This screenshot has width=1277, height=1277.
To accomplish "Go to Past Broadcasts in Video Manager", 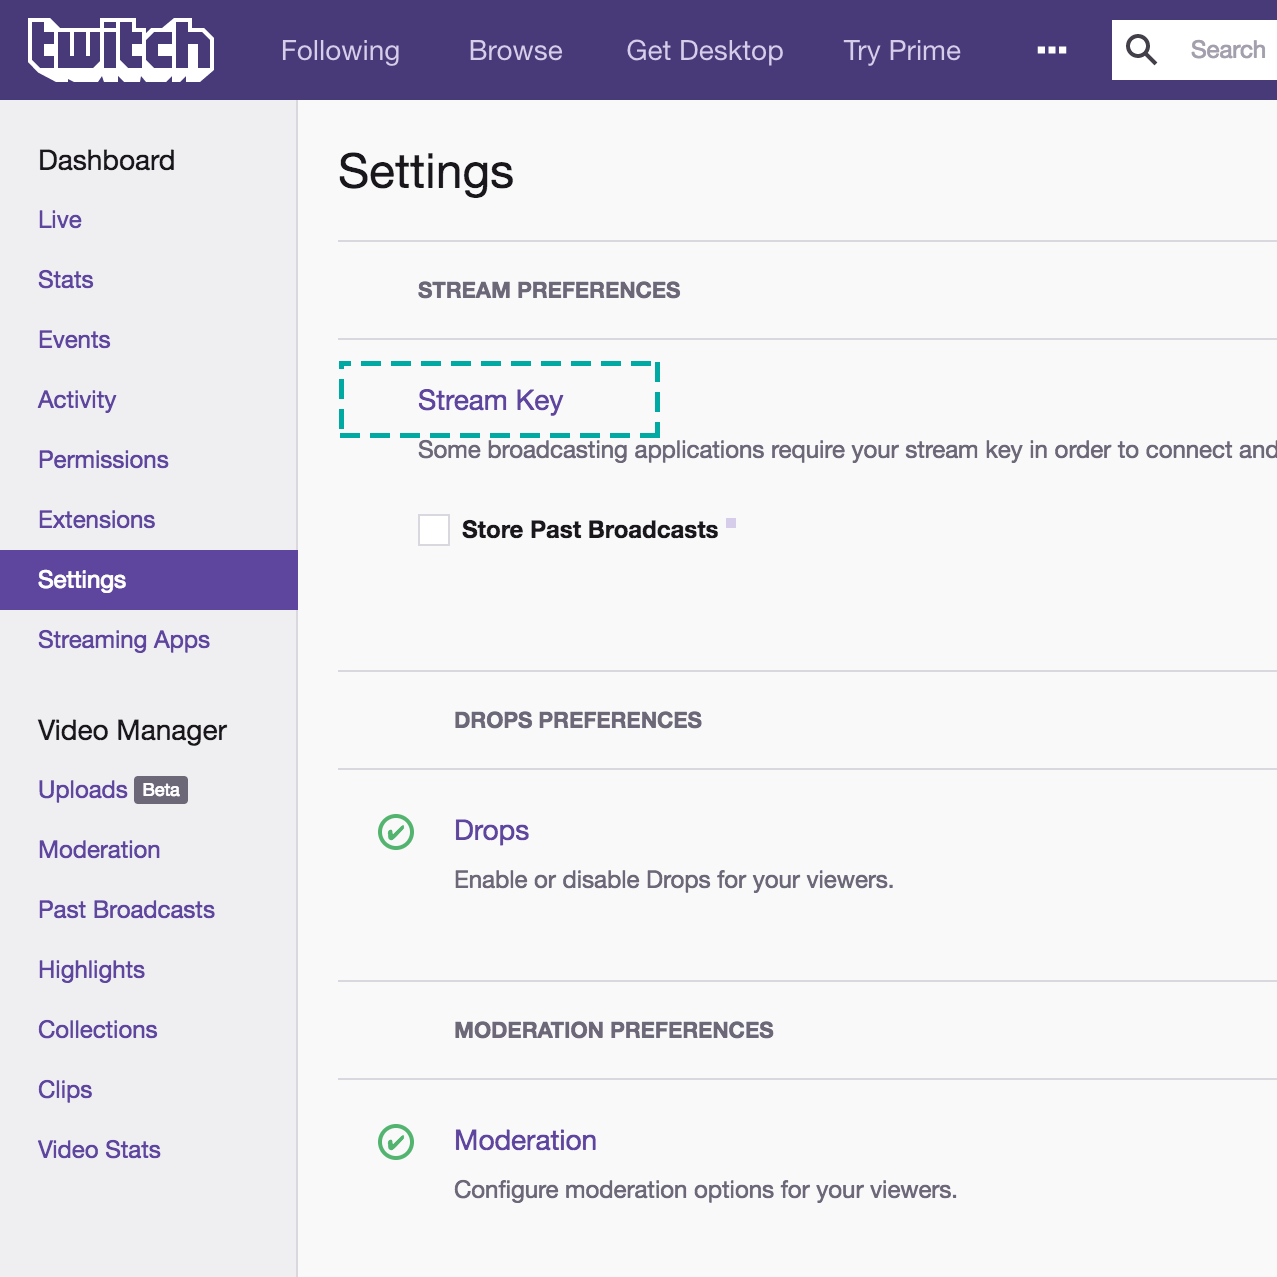I will [126, 910].
